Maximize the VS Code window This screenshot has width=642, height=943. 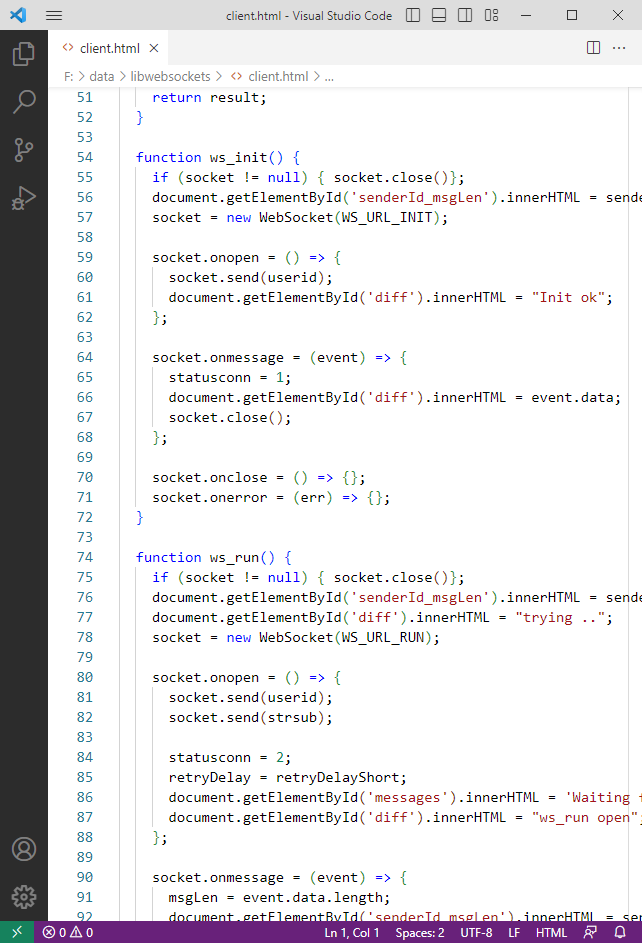[x=572, y=16]
